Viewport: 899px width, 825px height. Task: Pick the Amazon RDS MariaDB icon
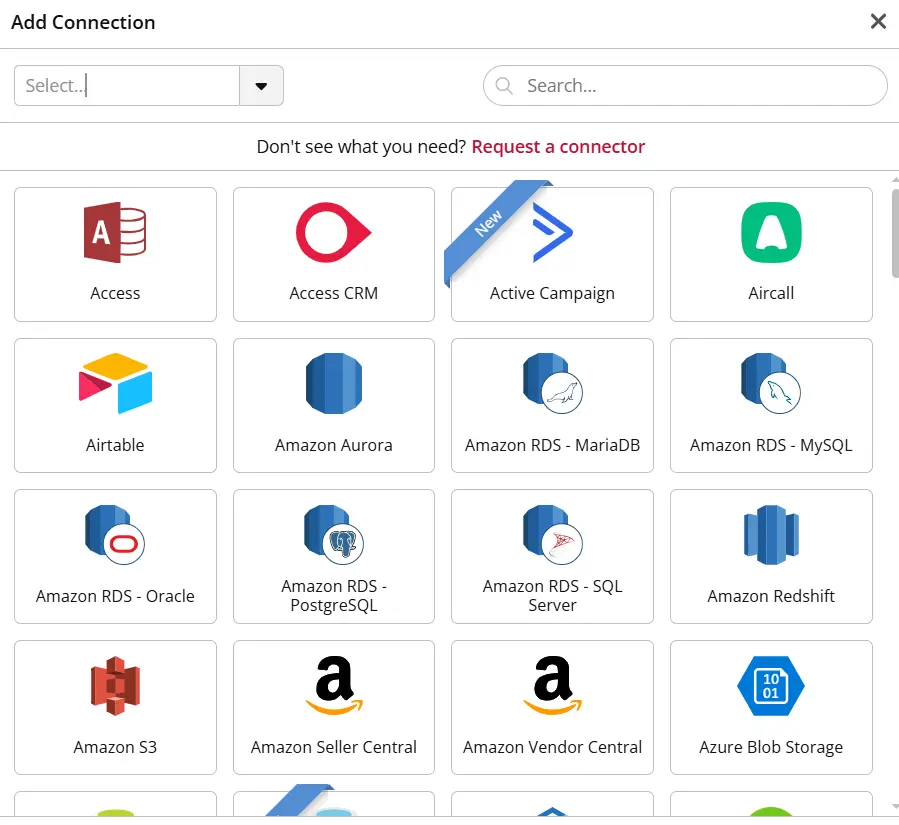[552, 383]
